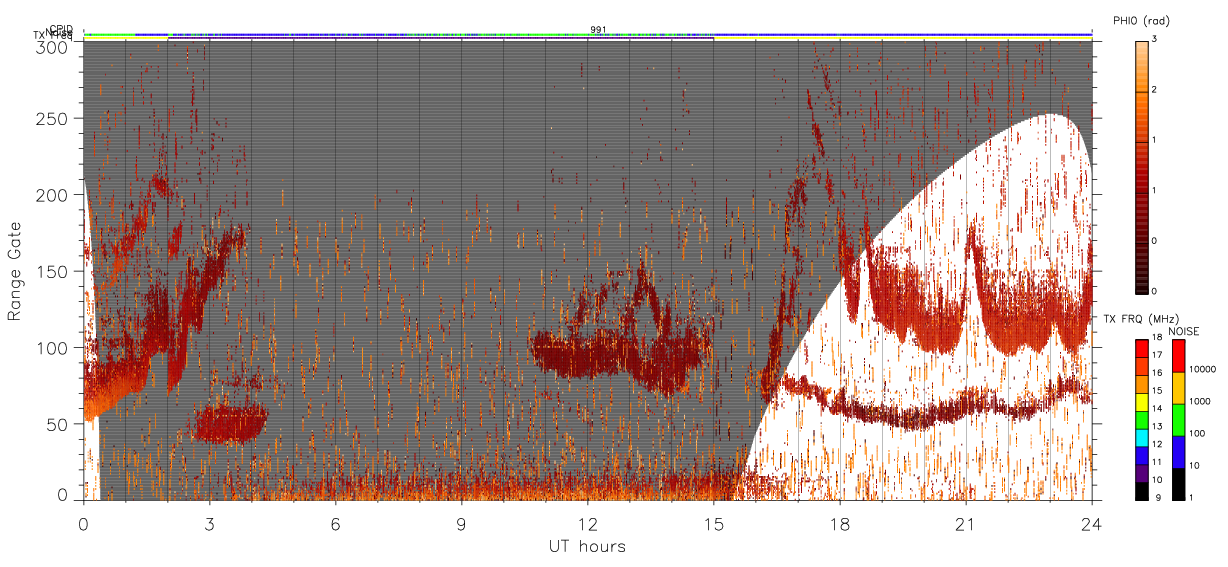Click the '17' label in TX FRQ legend

point(1157,356)
